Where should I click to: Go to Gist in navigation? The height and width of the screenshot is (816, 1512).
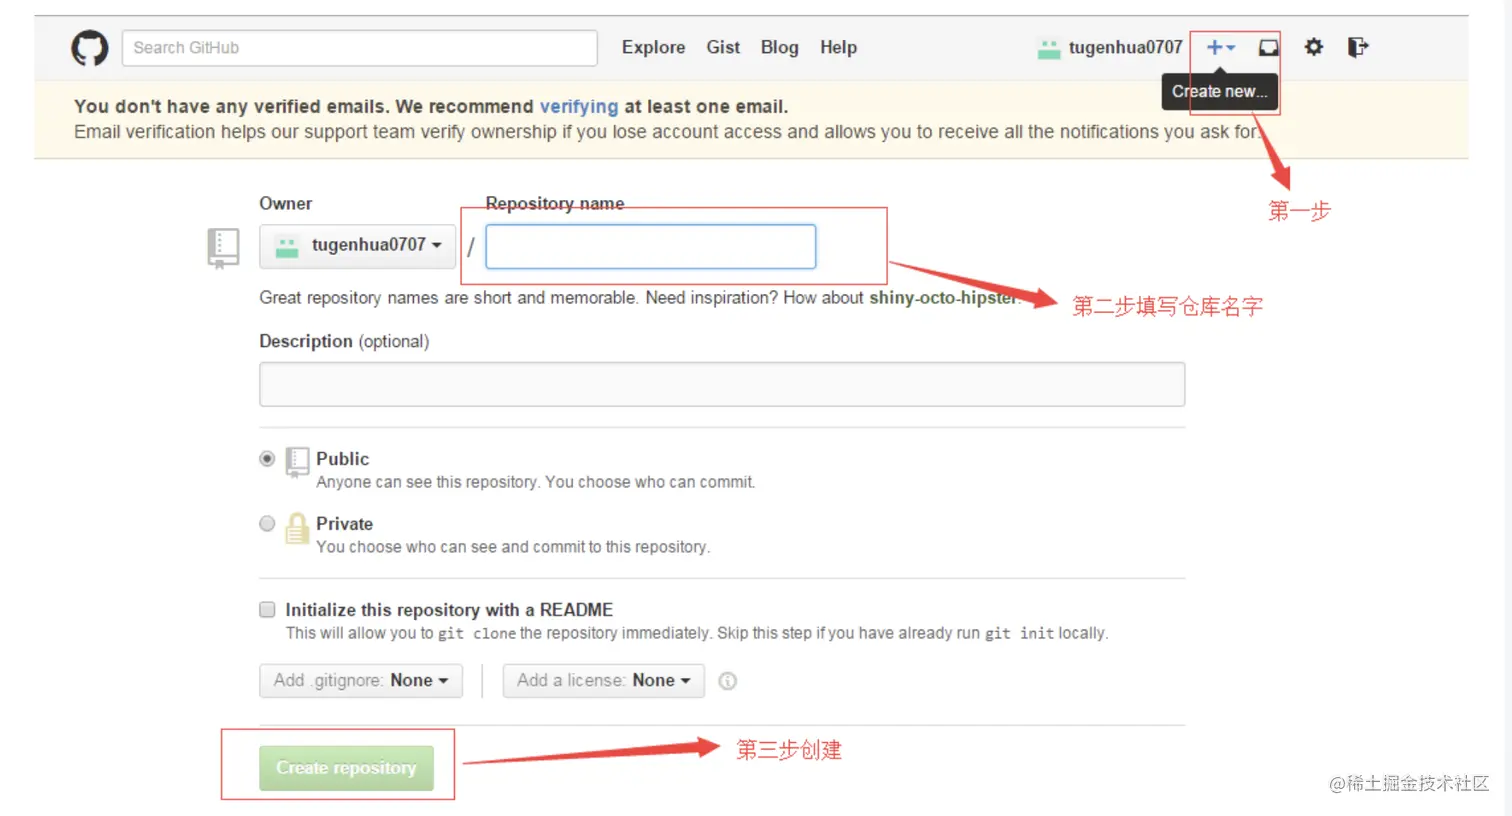point(723,47)
